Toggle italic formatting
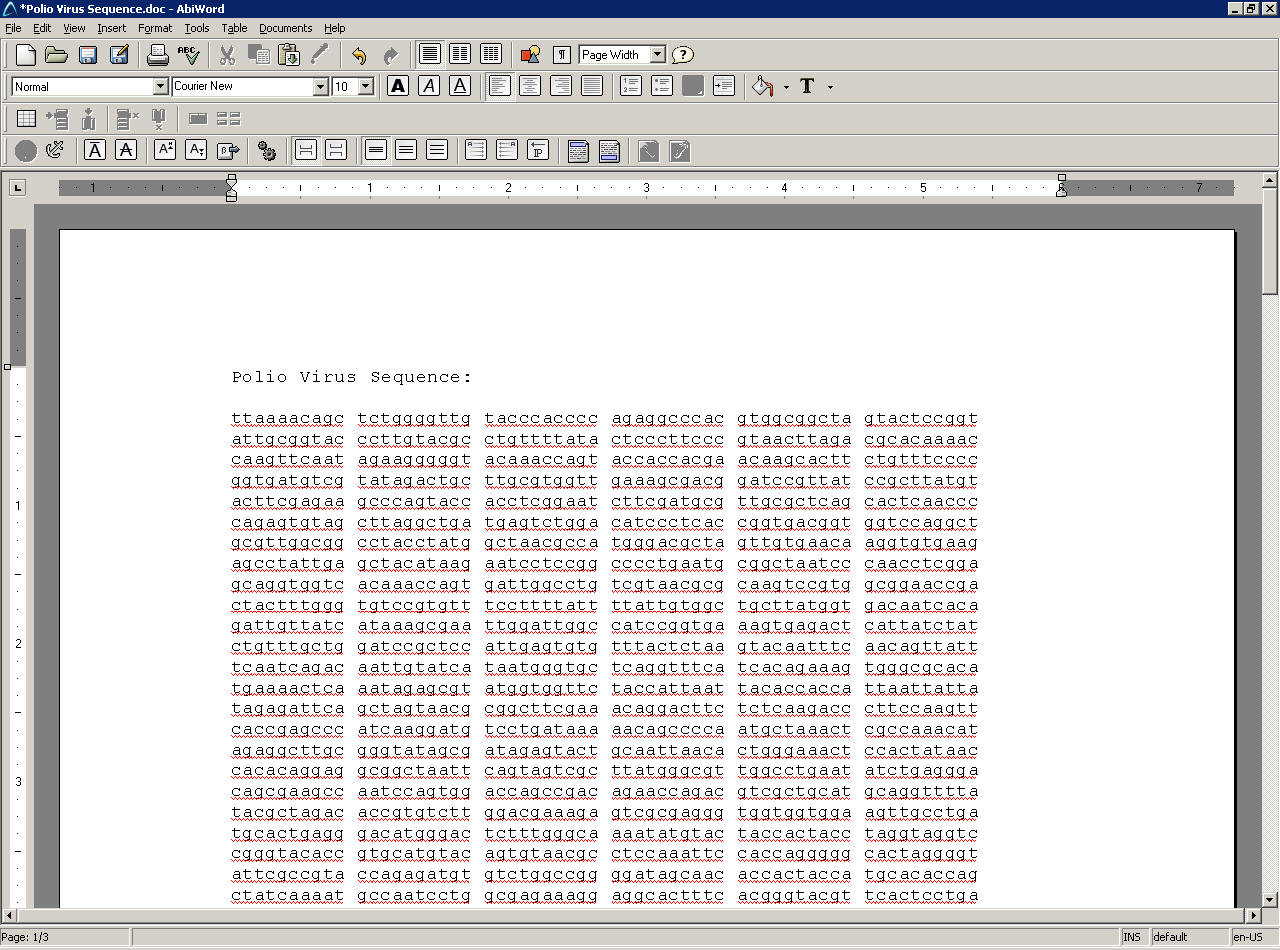This screenshot has width=1280, height=950. click(x=429, y=86)
